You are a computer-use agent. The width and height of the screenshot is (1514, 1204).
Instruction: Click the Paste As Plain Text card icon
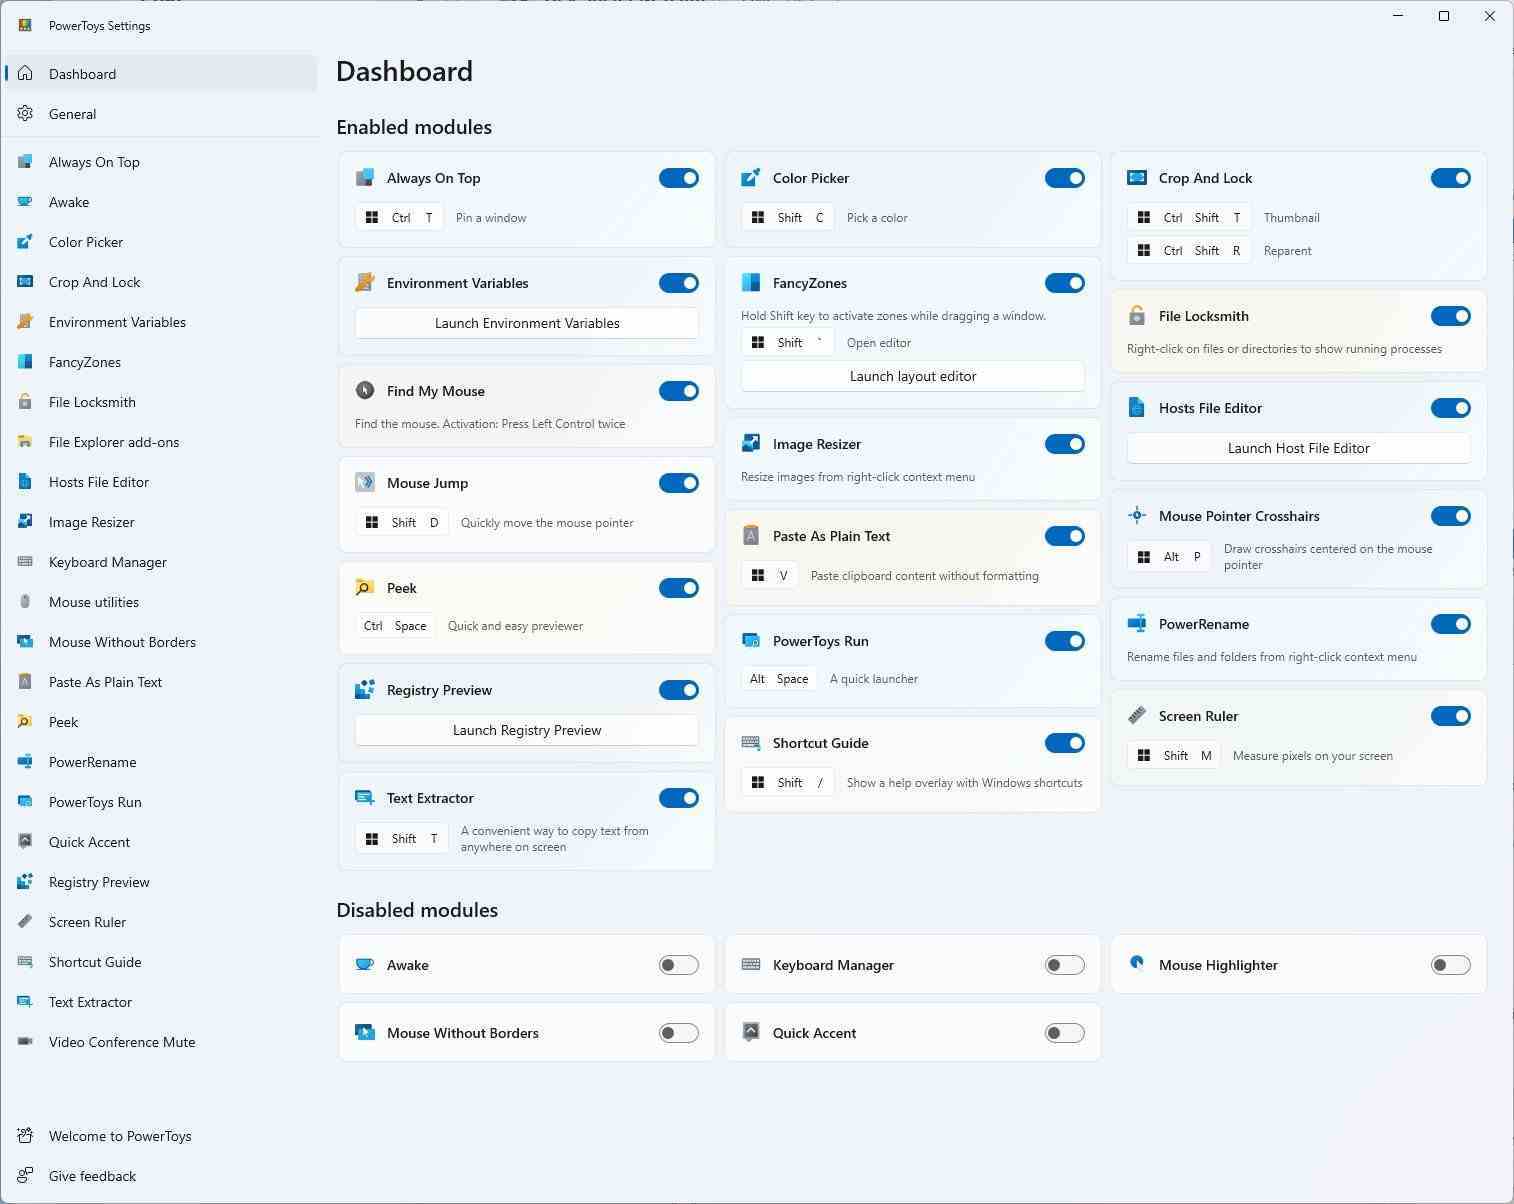click(x=751, y=536)
